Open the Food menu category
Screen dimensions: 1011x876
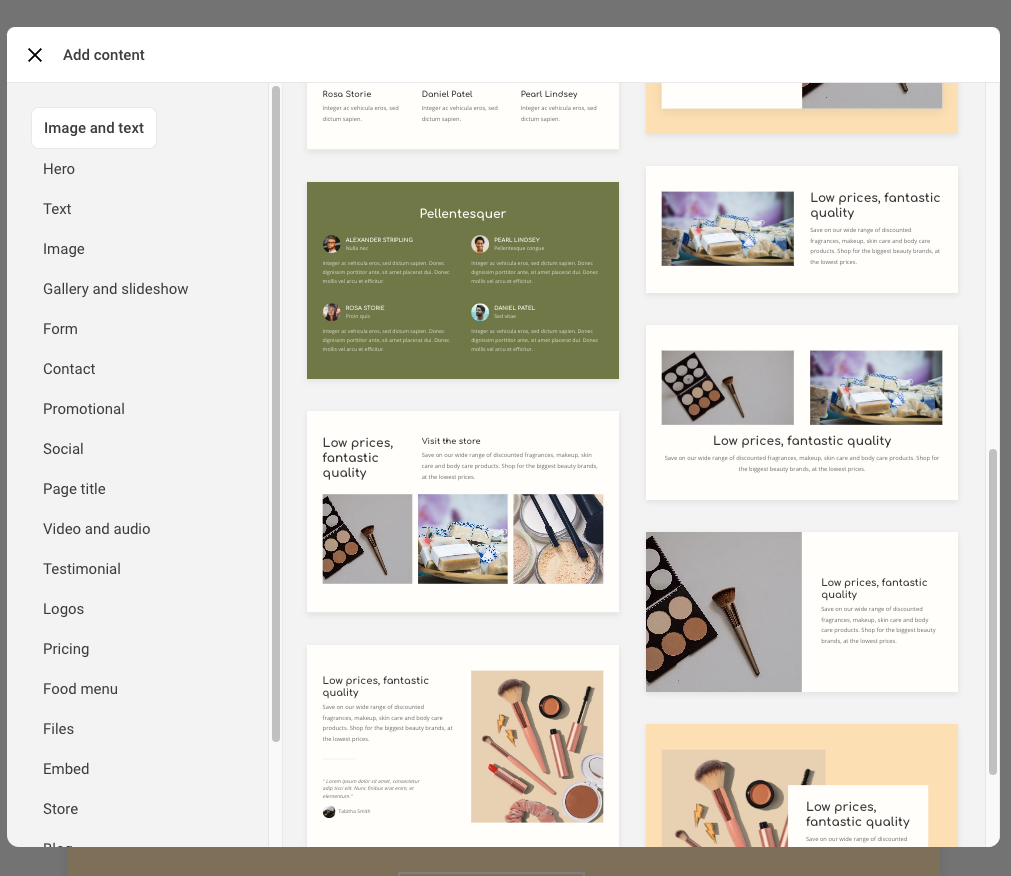pos(80,688)
